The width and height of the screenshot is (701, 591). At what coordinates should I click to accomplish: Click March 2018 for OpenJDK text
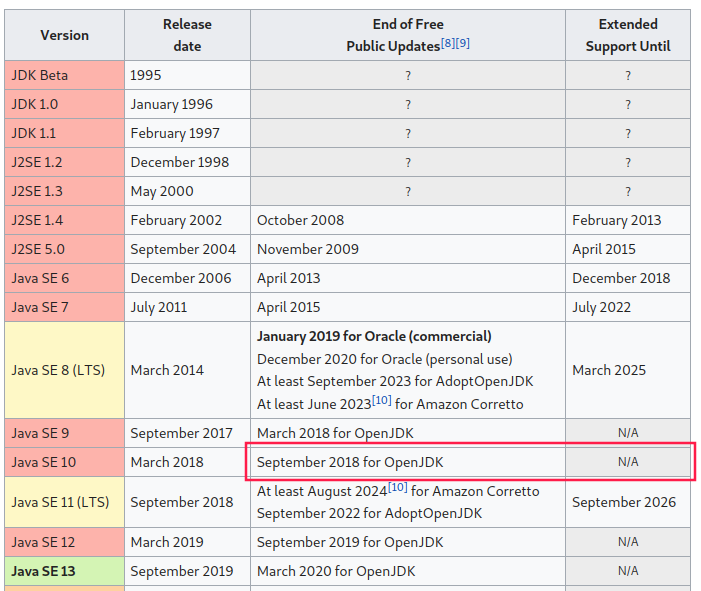tap(335, 433)
